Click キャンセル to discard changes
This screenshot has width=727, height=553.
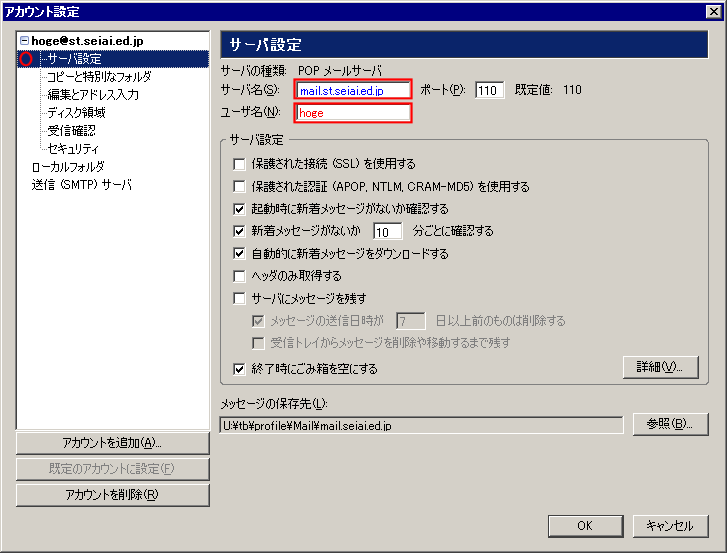pyautogui.click(x=670, y=526)
